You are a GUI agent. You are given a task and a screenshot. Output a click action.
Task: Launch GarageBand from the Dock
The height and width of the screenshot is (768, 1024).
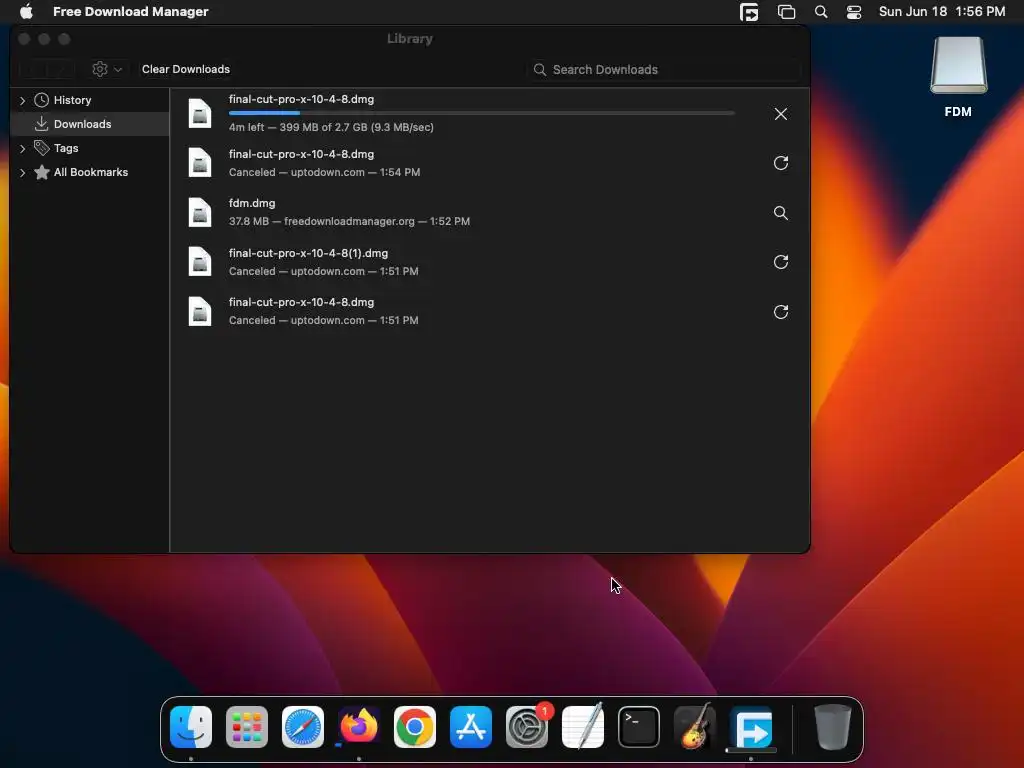click(x=694, y=727)
